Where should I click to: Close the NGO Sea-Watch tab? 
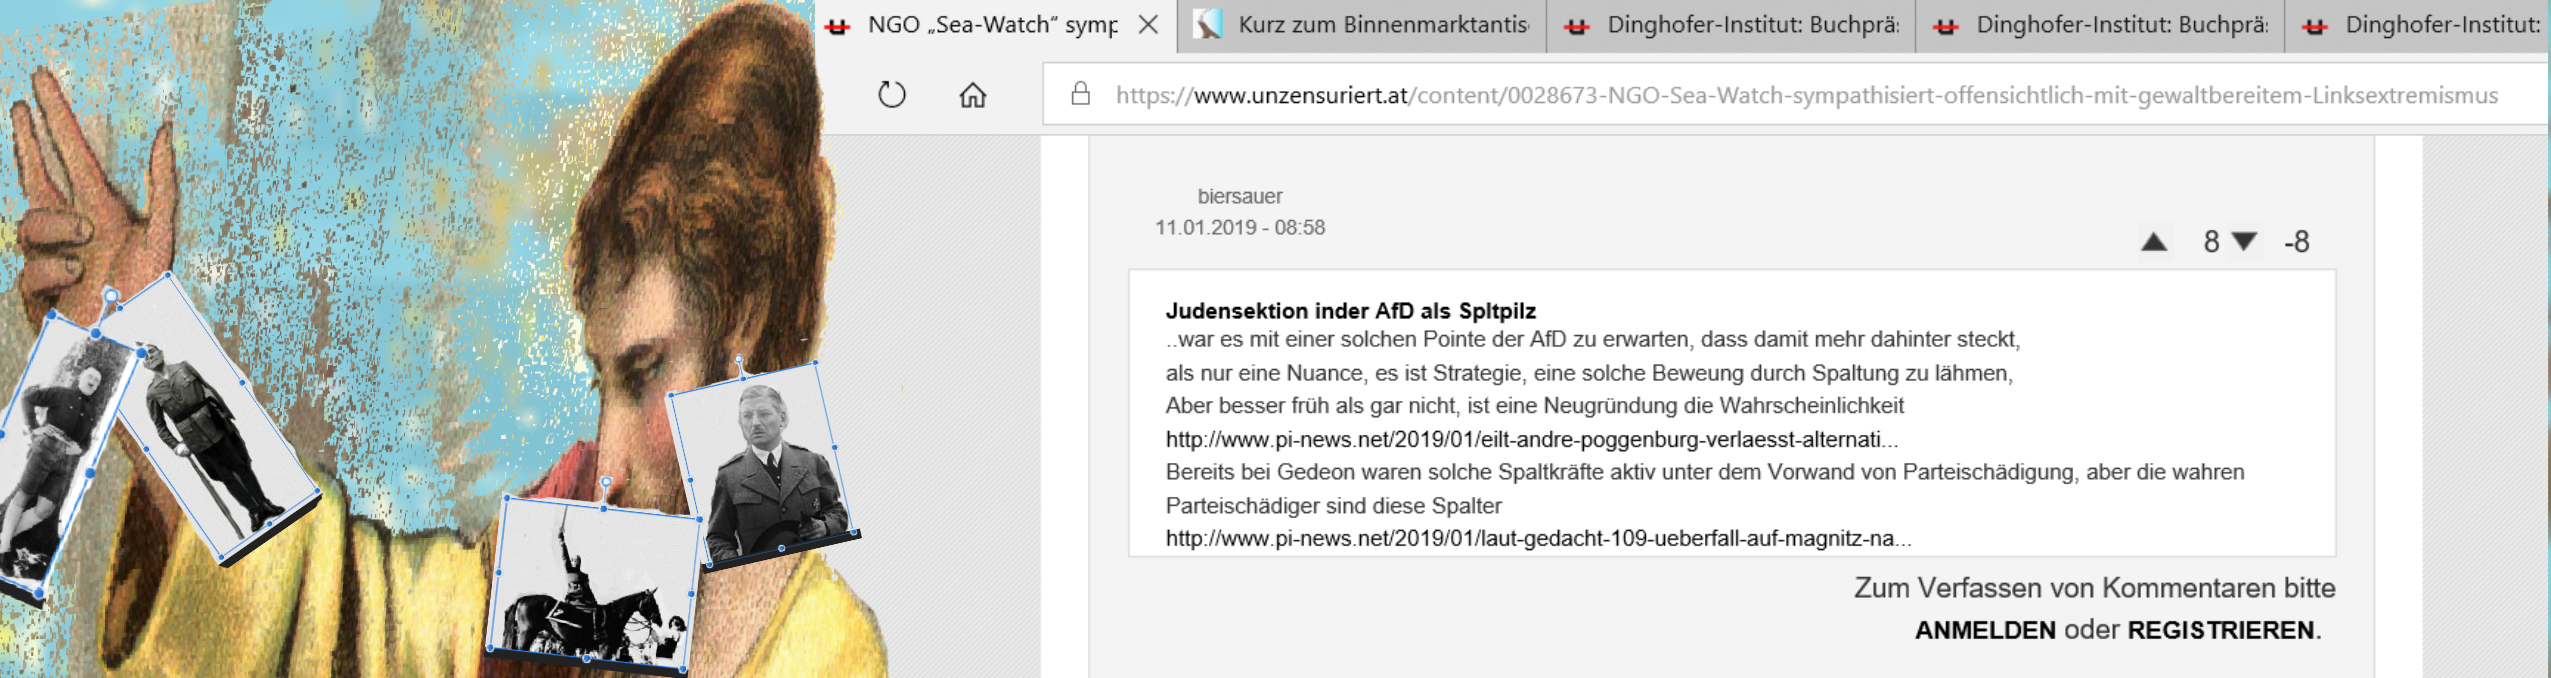(1148, 25)
